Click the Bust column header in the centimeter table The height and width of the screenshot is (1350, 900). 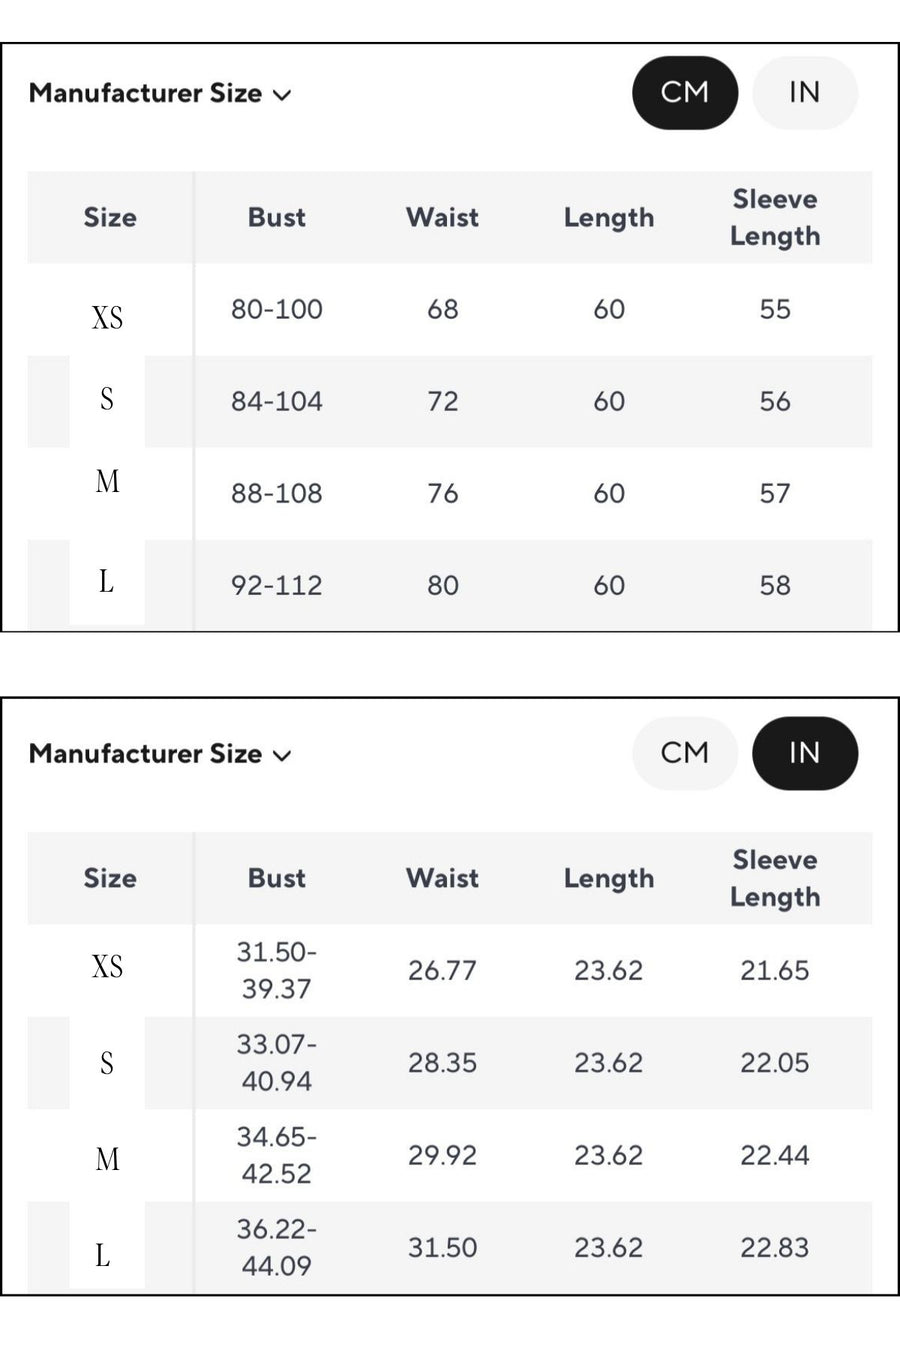coord(277,217)
